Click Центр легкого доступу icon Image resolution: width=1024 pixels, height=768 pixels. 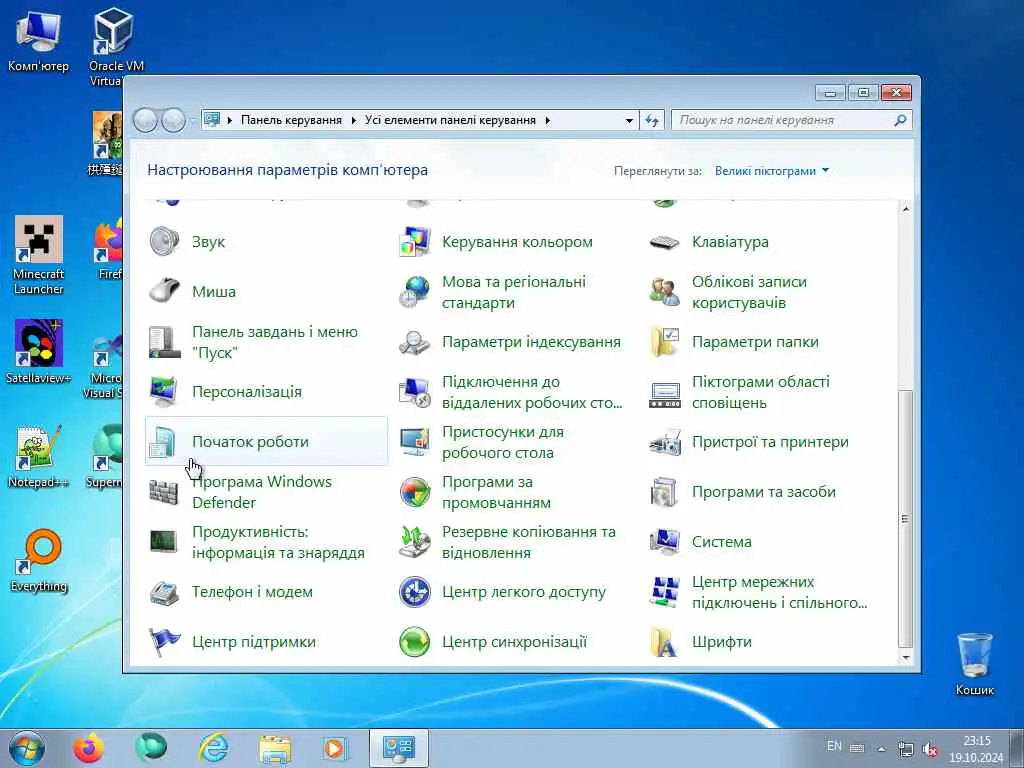415,592
